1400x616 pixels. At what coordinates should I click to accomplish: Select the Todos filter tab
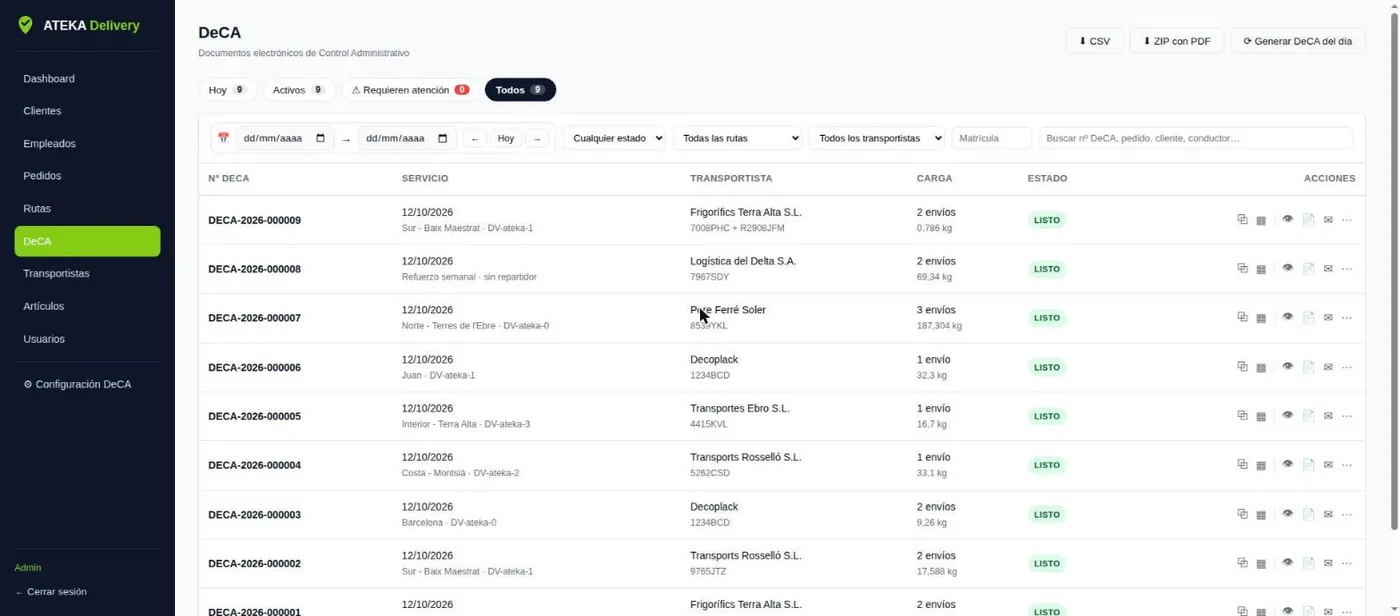click(x=520, y=90)
